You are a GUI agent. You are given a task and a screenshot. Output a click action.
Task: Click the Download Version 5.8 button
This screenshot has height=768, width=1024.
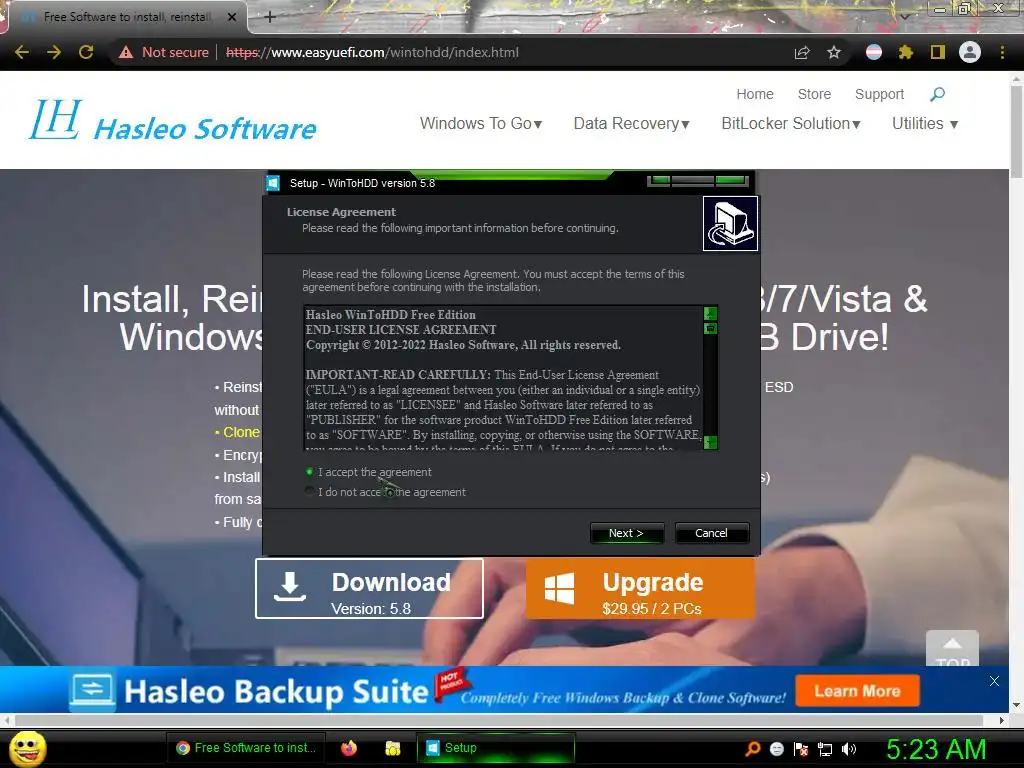click(370, 588)
